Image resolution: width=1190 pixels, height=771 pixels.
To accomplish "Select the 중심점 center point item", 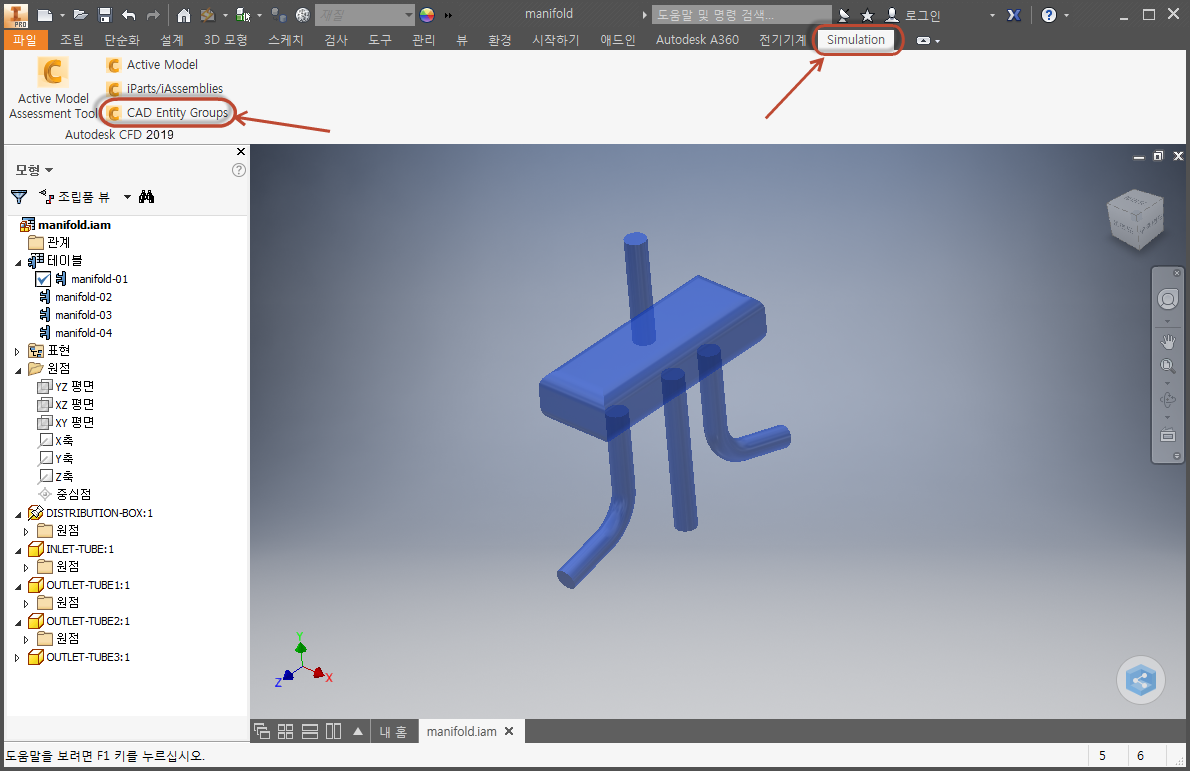I will [x=65, y=495].
